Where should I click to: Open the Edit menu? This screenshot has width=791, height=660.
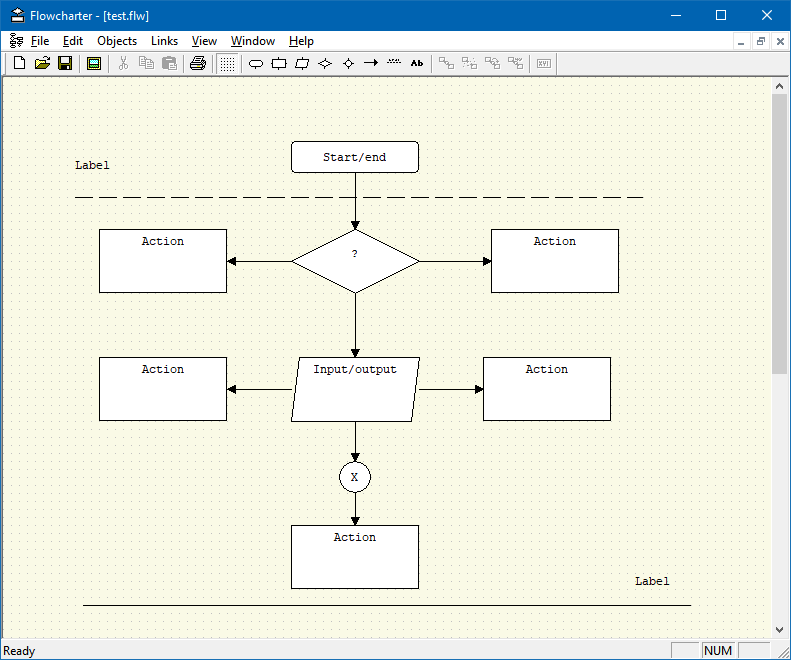coord(73,41)
